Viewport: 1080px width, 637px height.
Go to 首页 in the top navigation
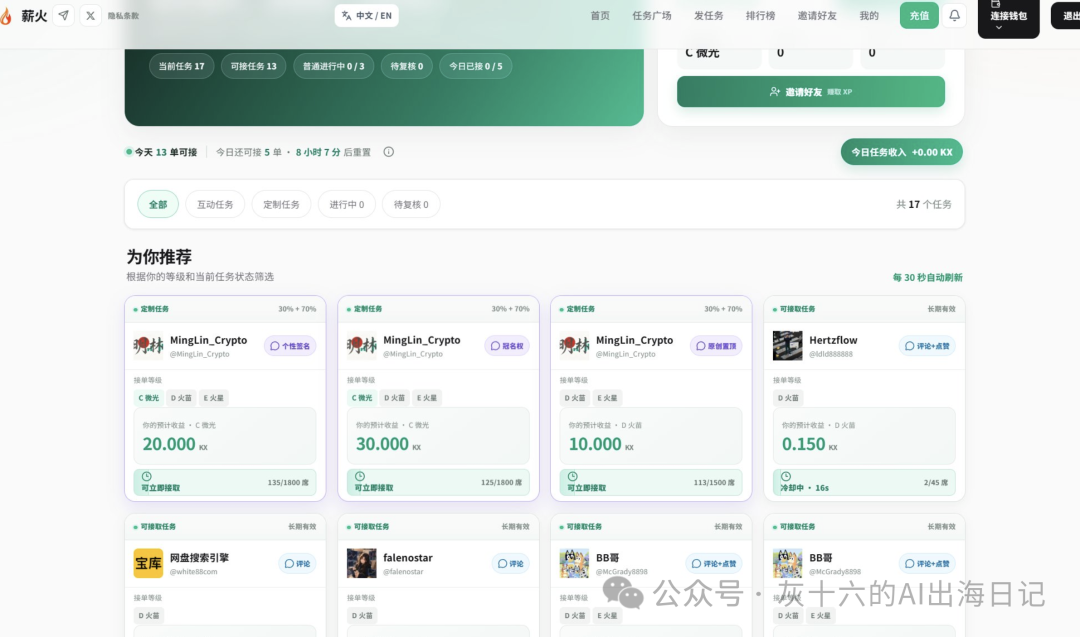tap(600, 15)
